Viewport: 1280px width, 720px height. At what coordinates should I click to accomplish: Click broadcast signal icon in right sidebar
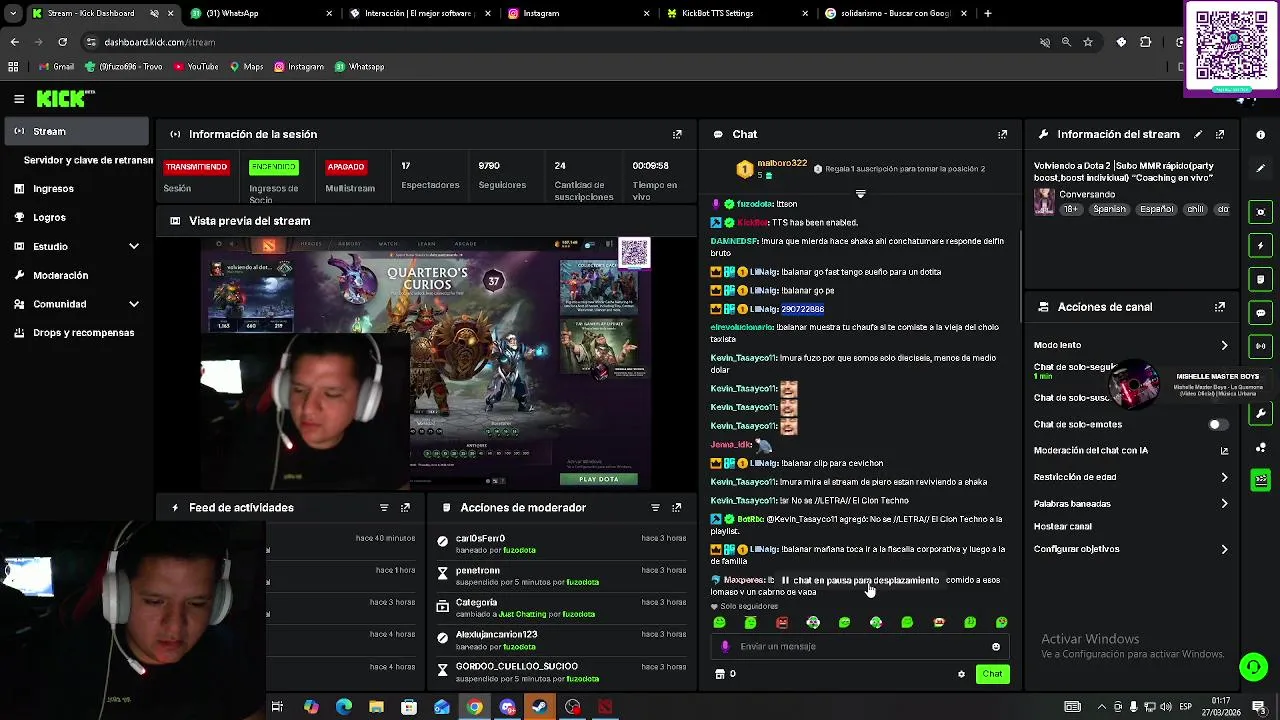1261,346
